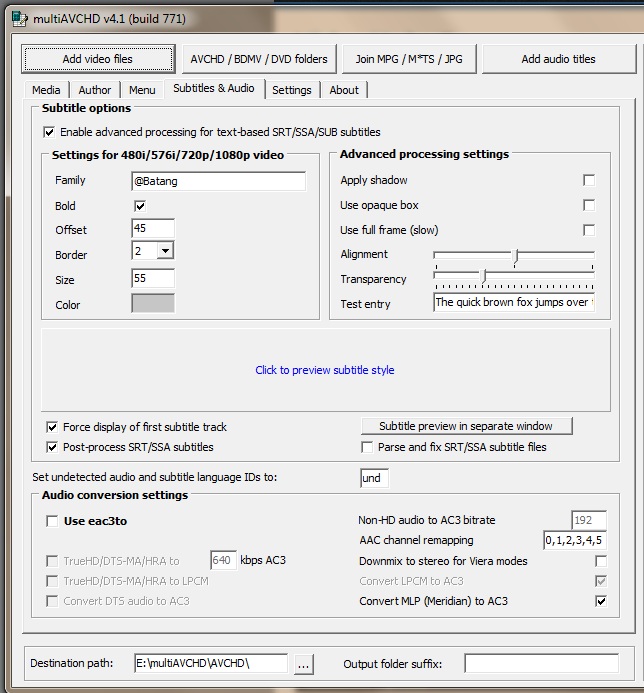Toggle Force display of first subtitle track
The width and height of the screenshot is (644, 693).
52,427
